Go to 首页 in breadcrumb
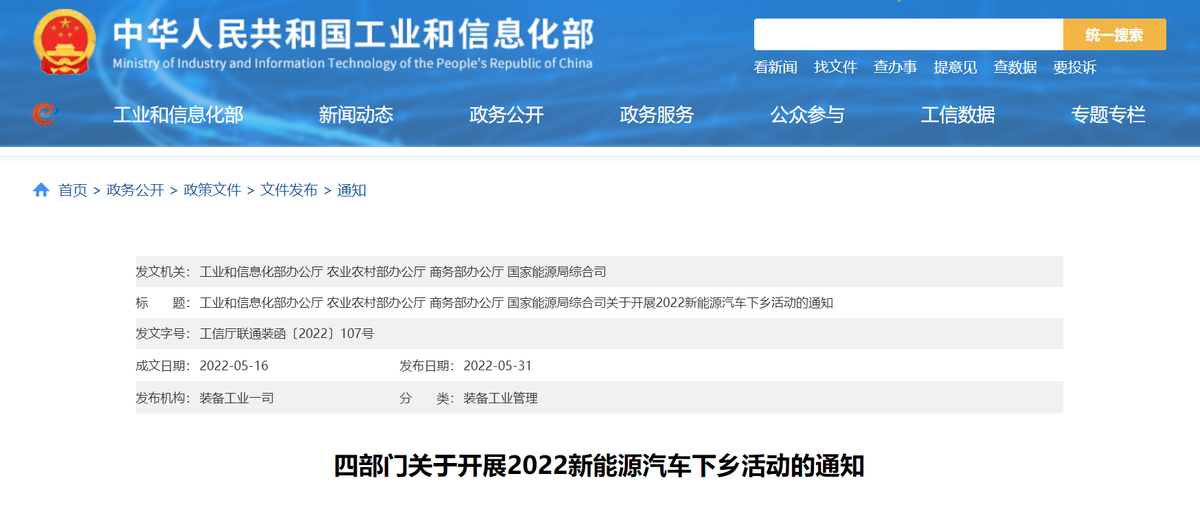The image size is (1200, 509). tap(73, 190)
